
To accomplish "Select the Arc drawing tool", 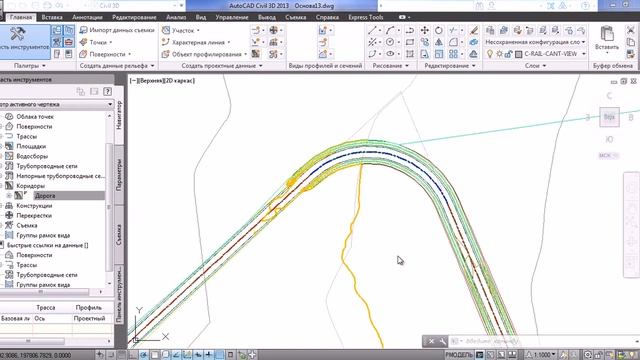I will point(390,30).
